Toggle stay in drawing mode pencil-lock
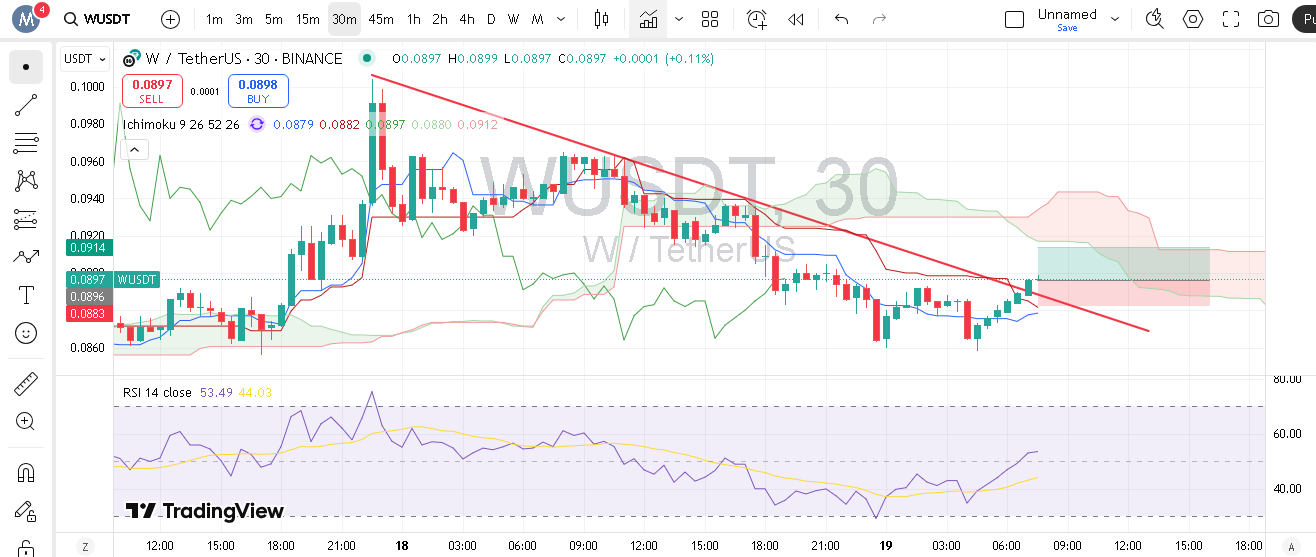This screenshot has width=1316, height=557. [26, 511]
